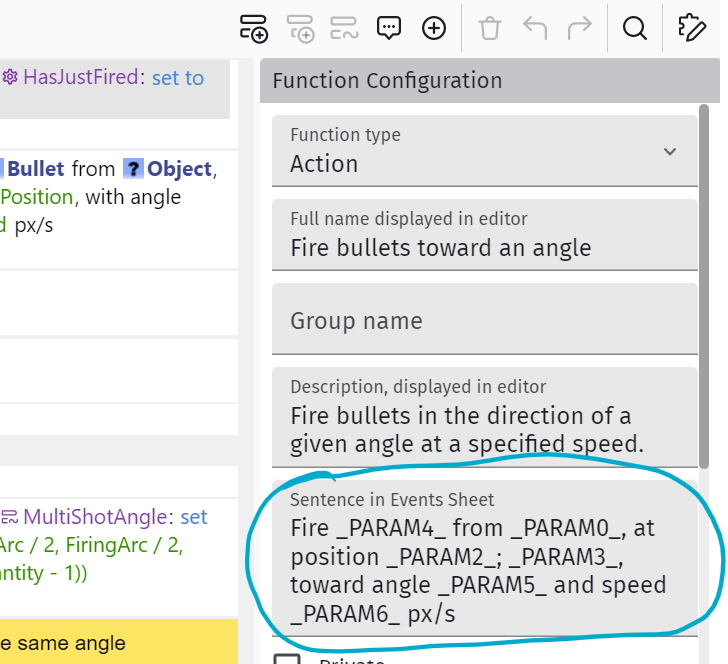Open the circled-plus add event menu
The image size is (728, 664).
[x=434, y=28]
